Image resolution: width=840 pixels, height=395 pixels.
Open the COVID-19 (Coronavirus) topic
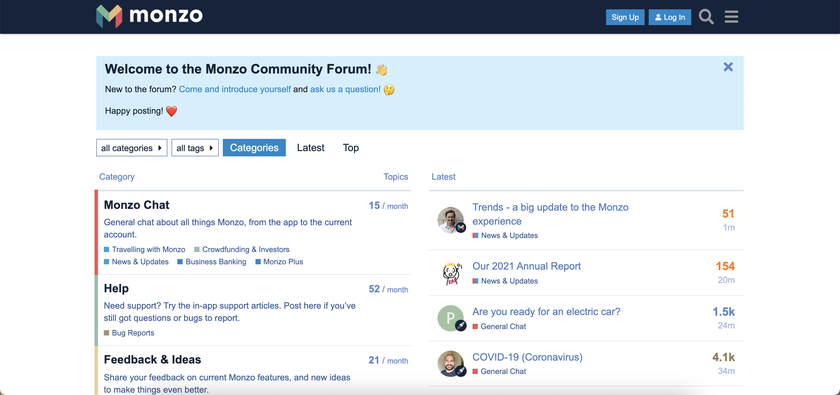[527, 357]
